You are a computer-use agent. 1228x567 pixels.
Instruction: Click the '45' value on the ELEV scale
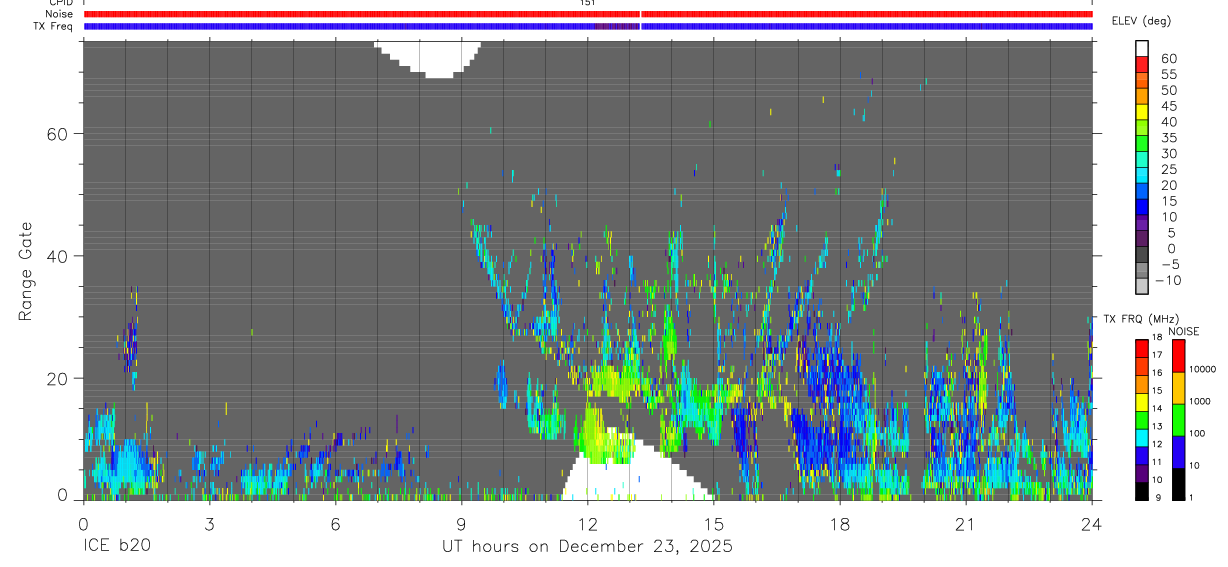[x=1169, y=106]
